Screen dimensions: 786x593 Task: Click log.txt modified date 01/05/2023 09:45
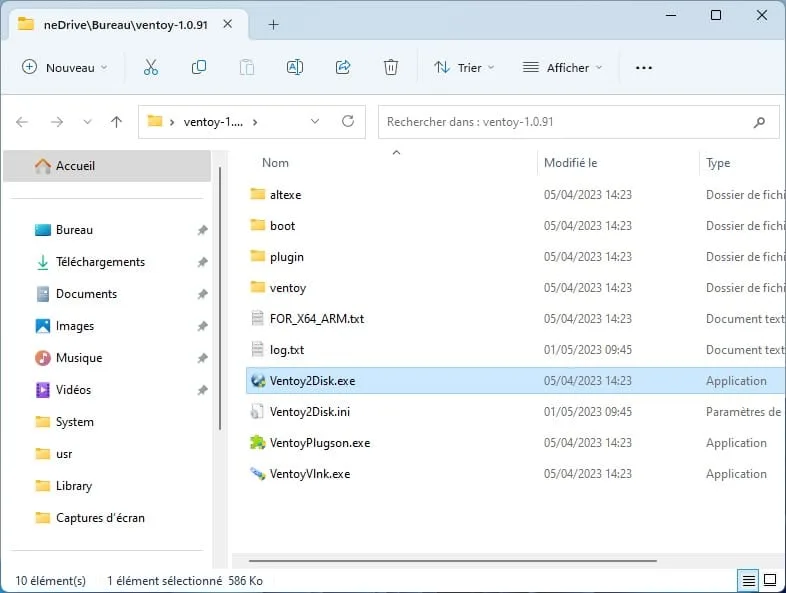pyautogui.click(x=587, y=349)
